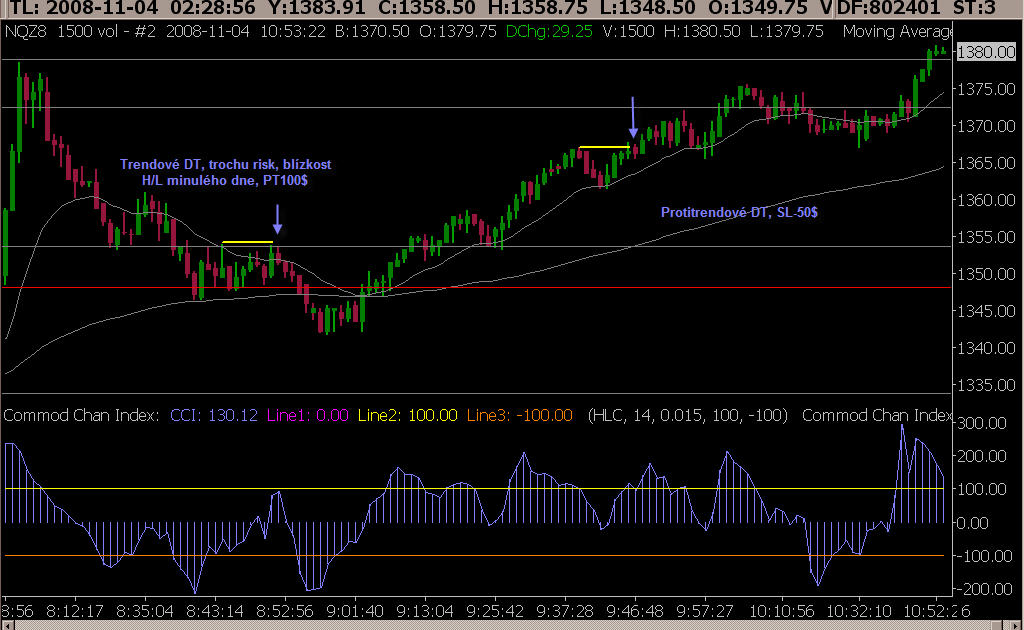Image resolution: width=1024 pixels, height=630 pixels.
Task: Click the 'ST:3' entry in the top bar
Action: [974, 8]
